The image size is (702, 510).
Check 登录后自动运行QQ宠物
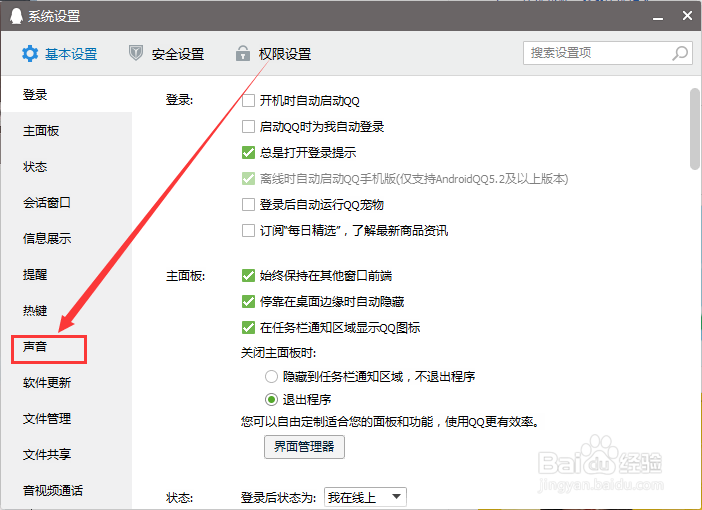[x=248, y=205]
